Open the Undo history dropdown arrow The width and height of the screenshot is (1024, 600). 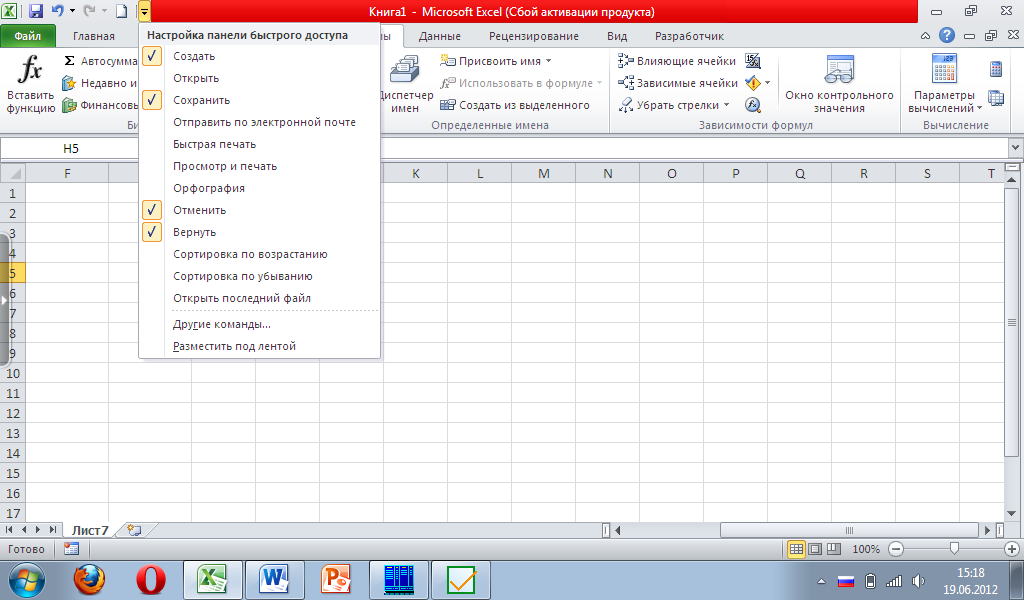72,11
